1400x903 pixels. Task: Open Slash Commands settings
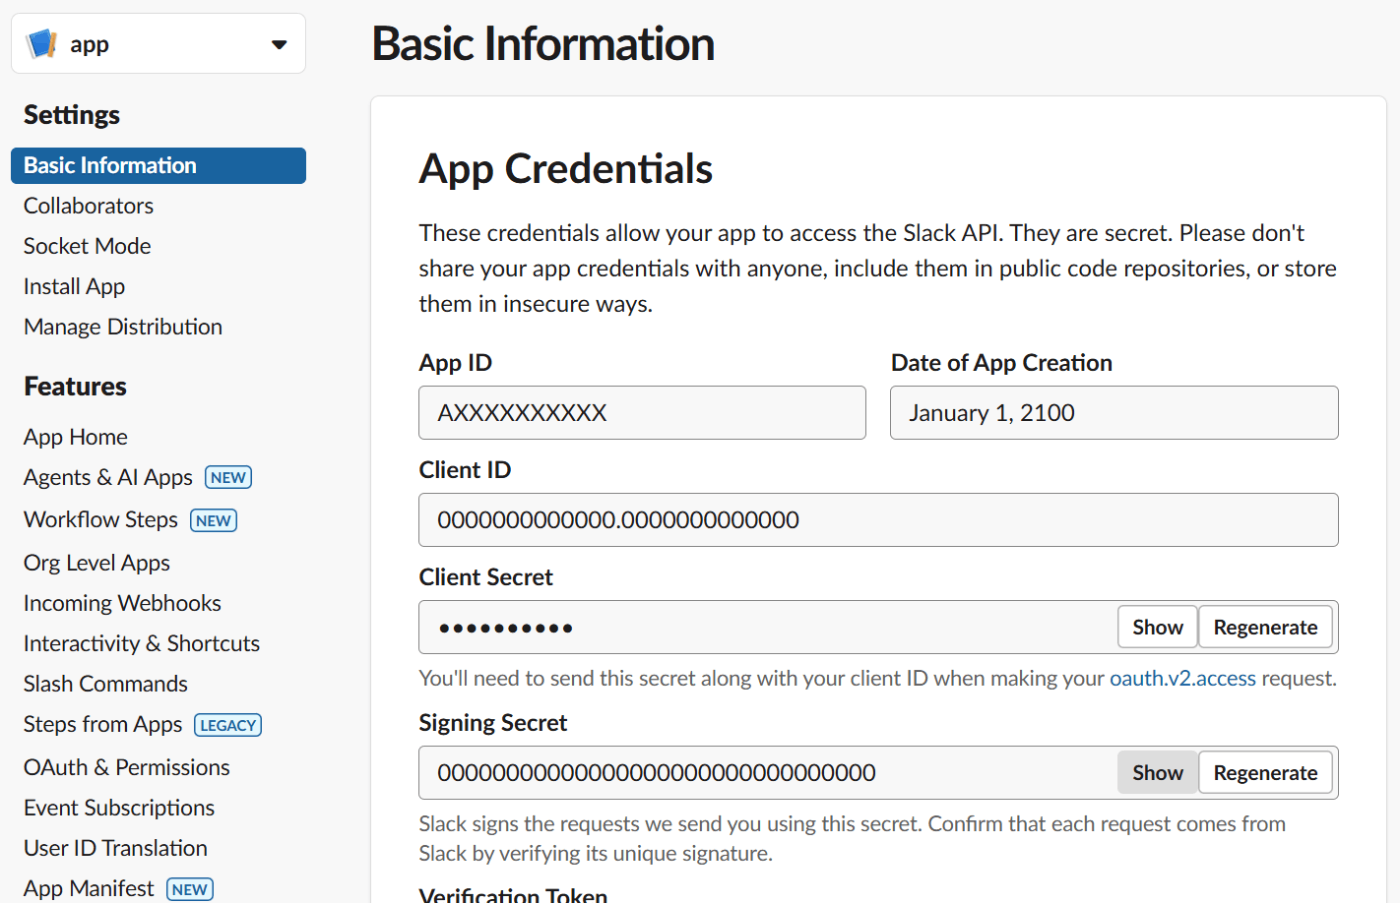106,684
